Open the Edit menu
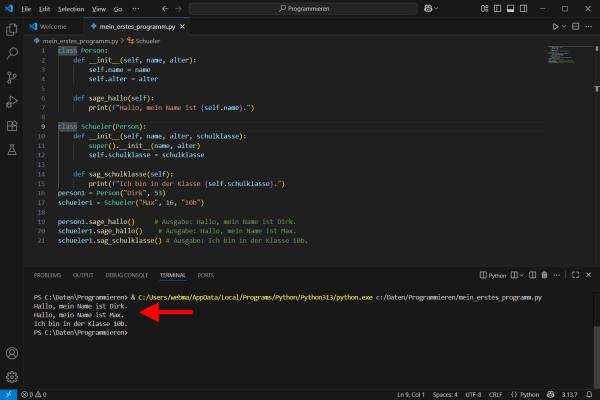 tap(44, 9)
